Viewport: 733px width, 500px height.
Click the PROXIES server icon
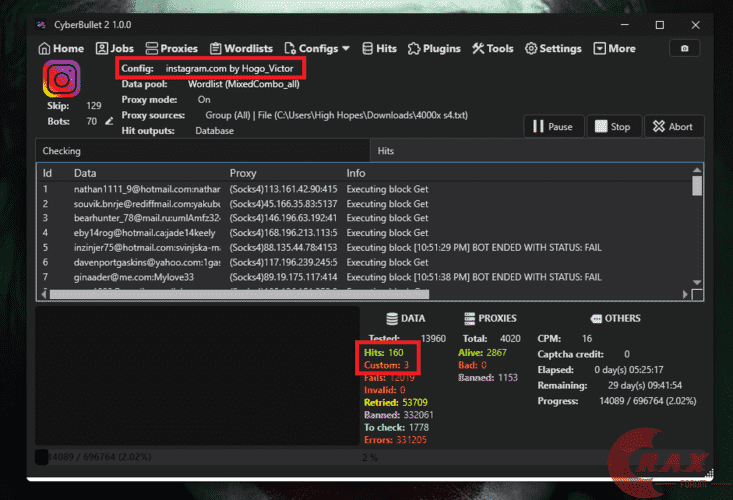[x=469, y=319]
